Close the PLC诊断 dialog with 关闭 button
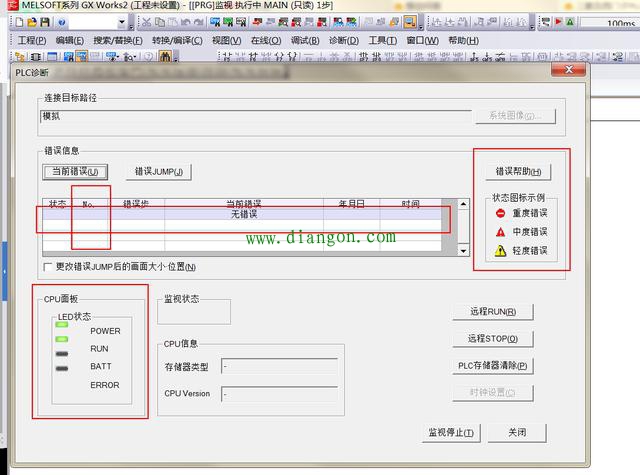The image size is (640, 475). (516, 433)
